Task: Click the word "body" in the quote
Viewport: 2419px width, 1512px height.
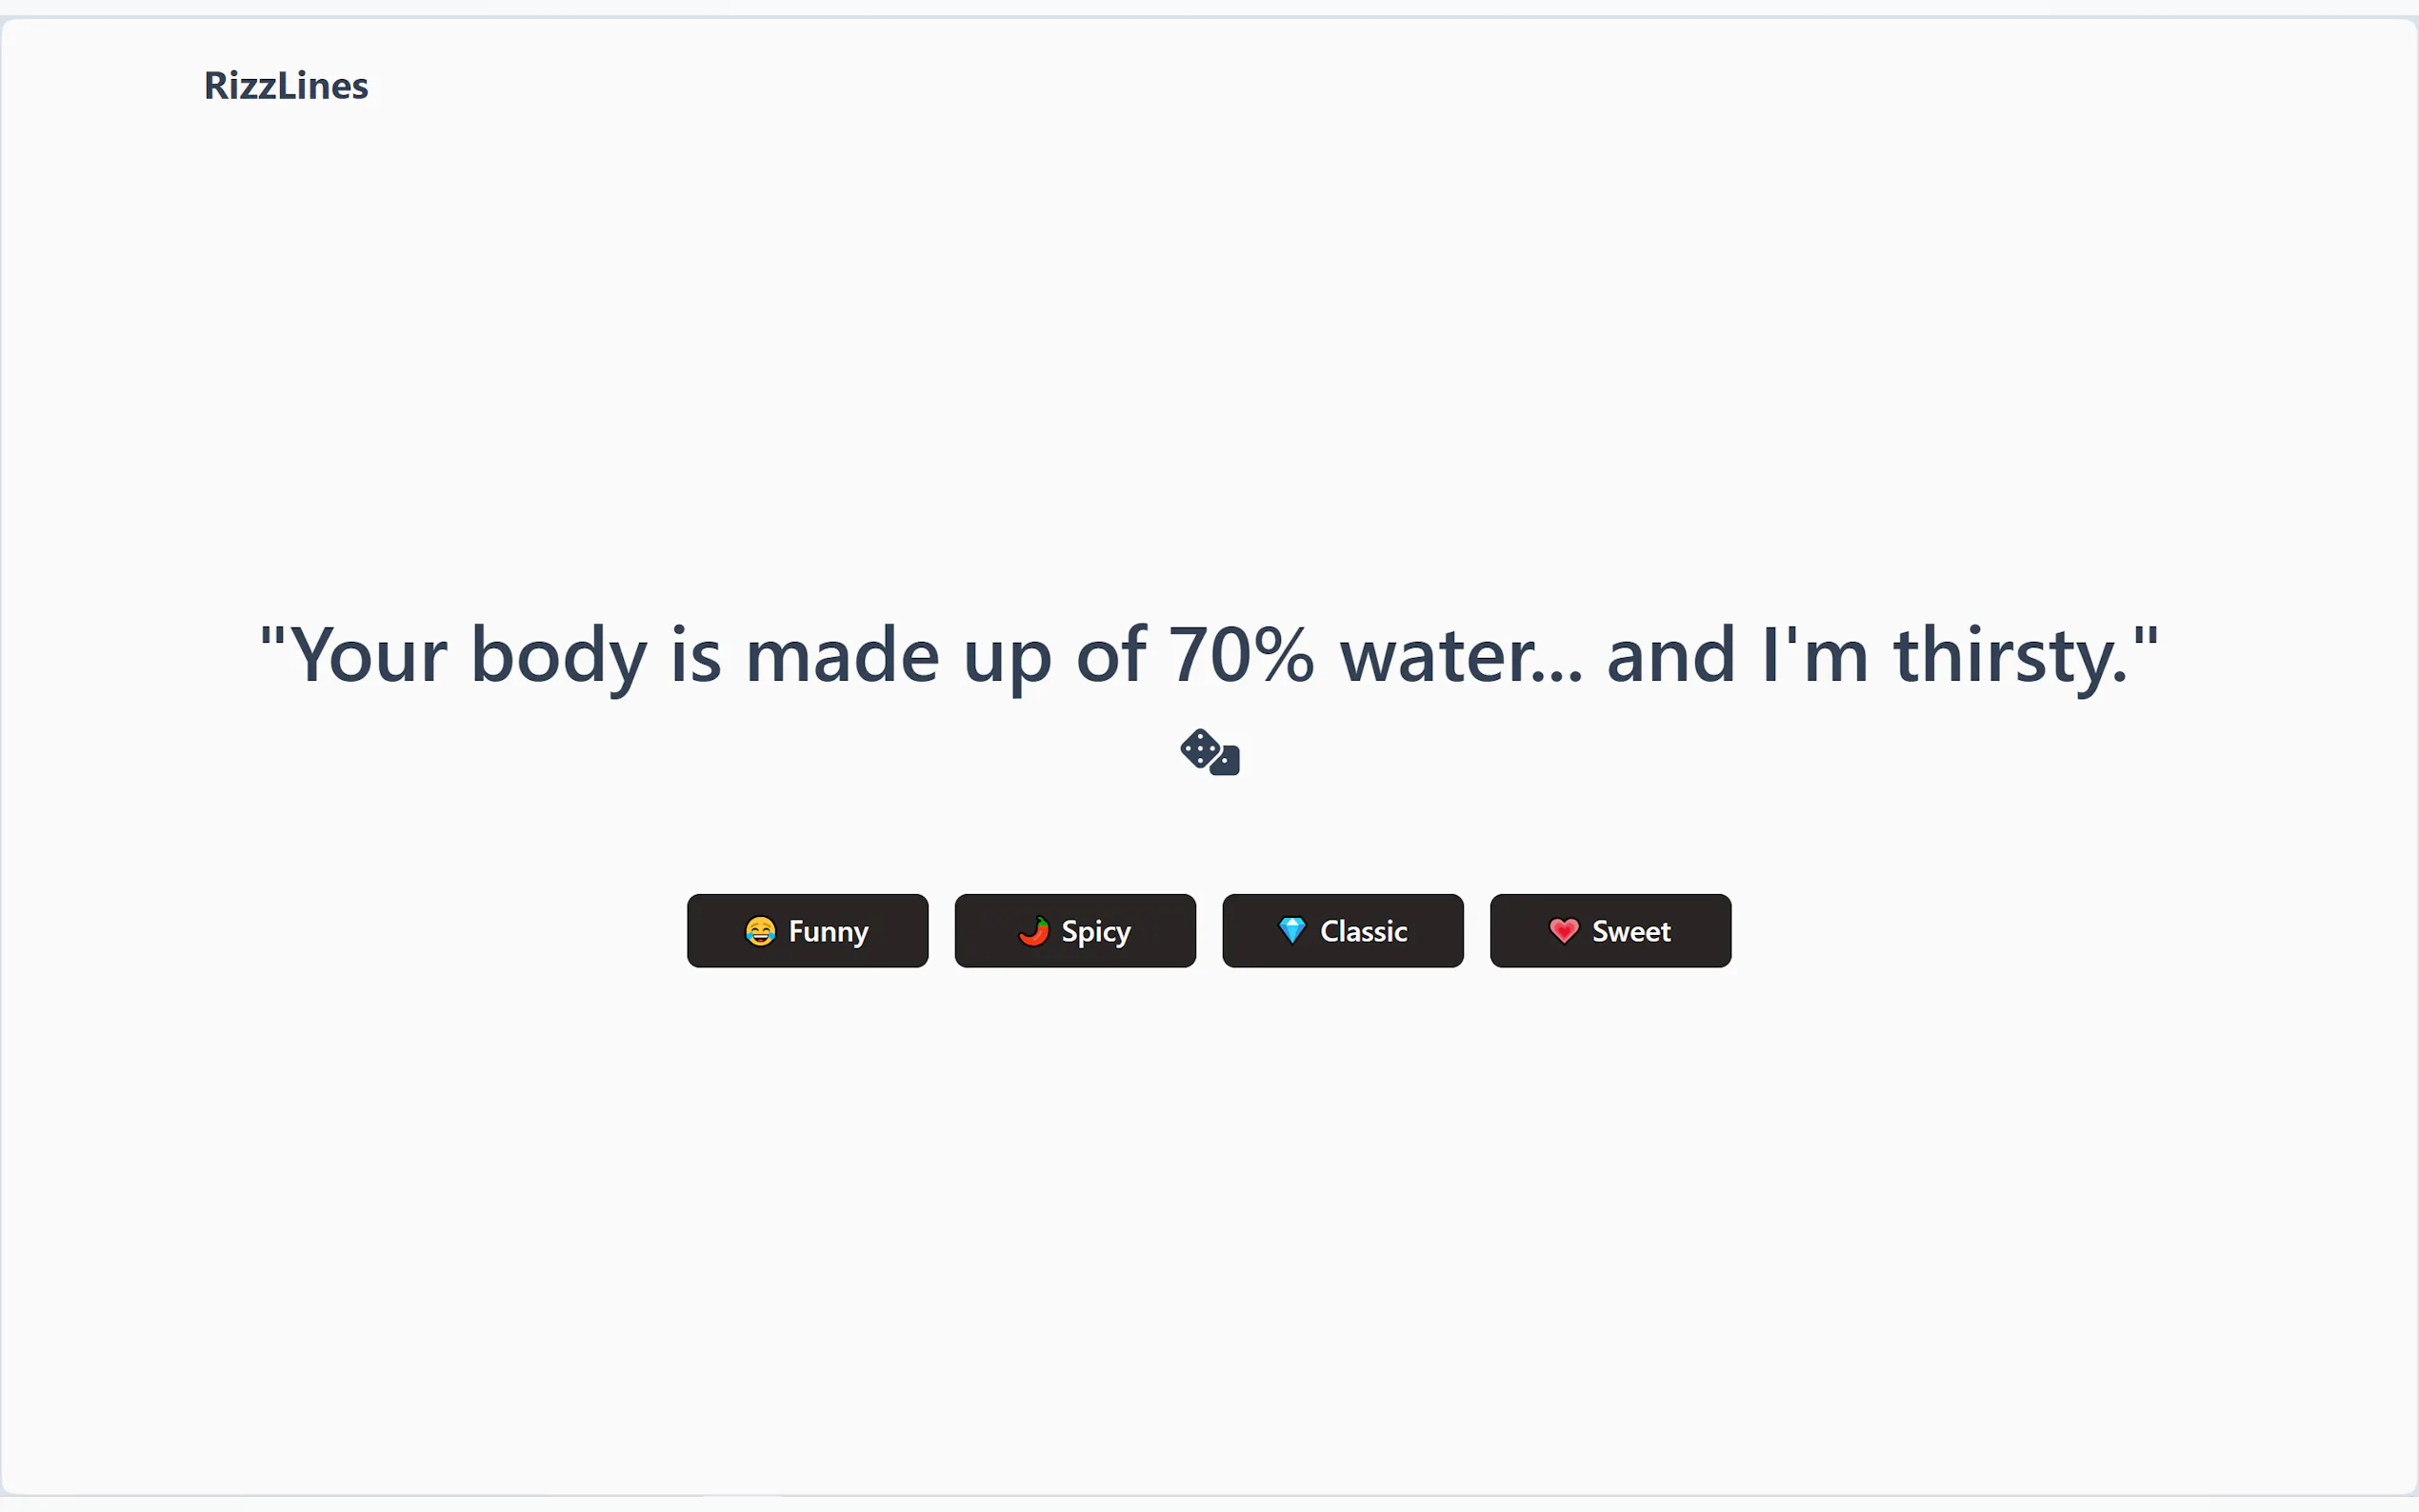Action: (x=558, y=655)
